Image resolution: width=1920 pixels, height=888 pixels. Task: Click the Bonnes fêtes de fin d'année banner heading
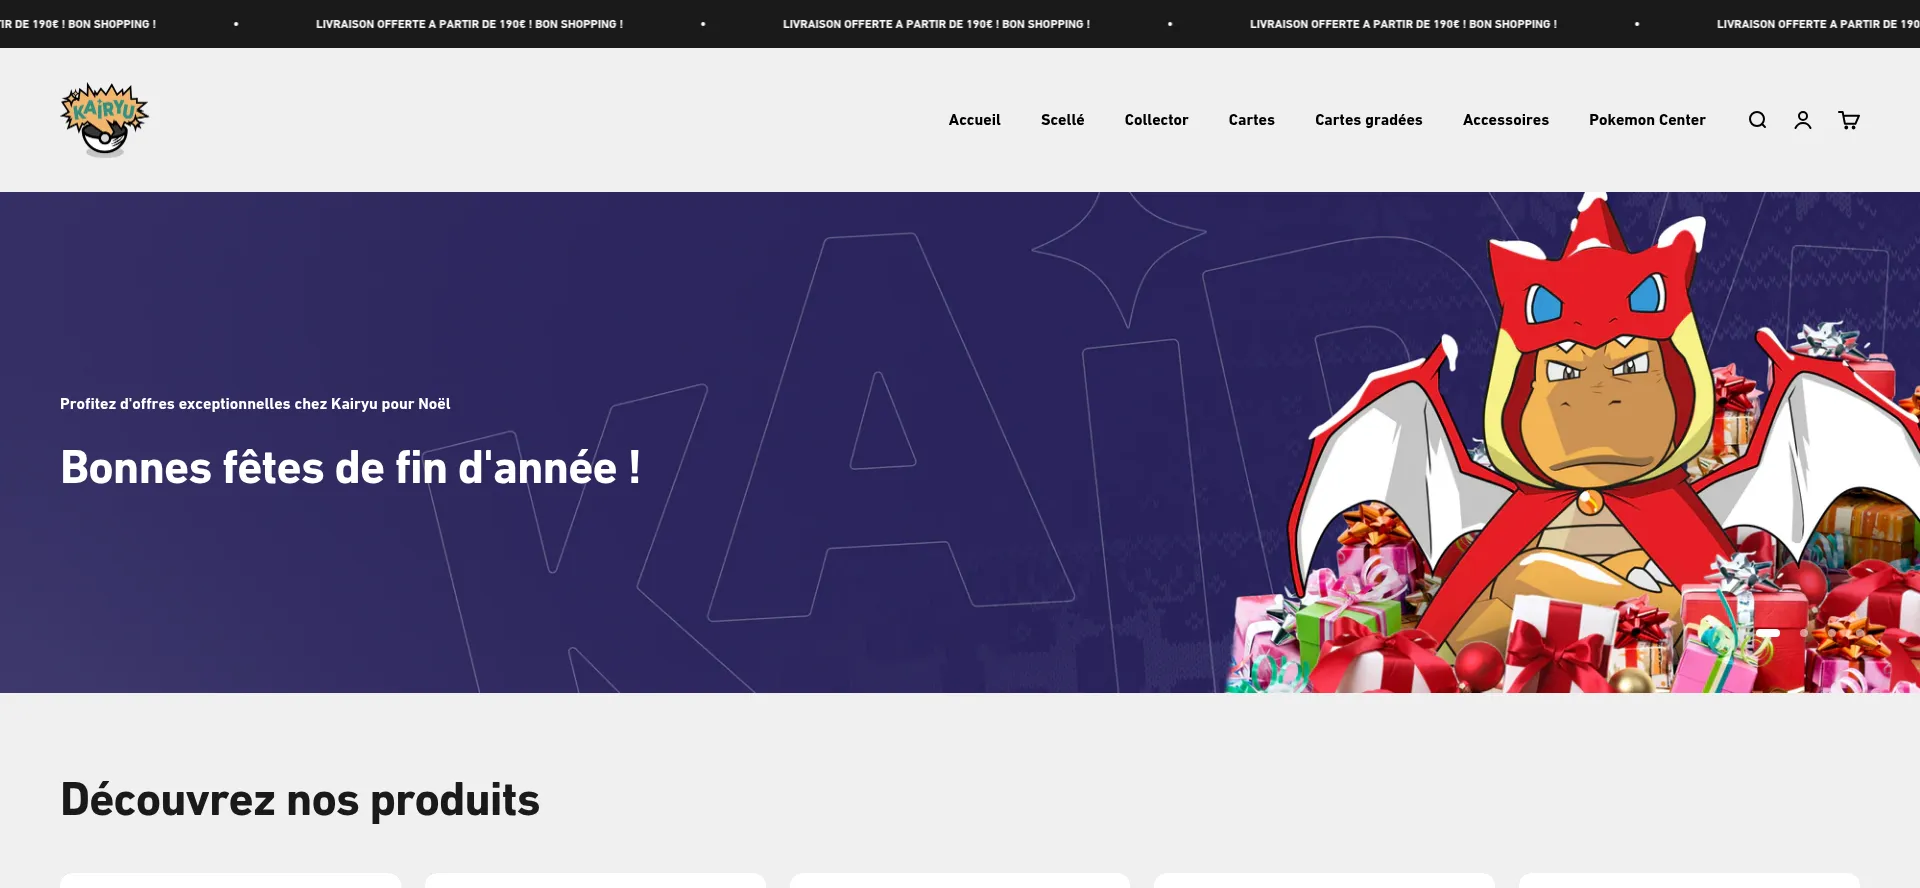pos(350,468)
